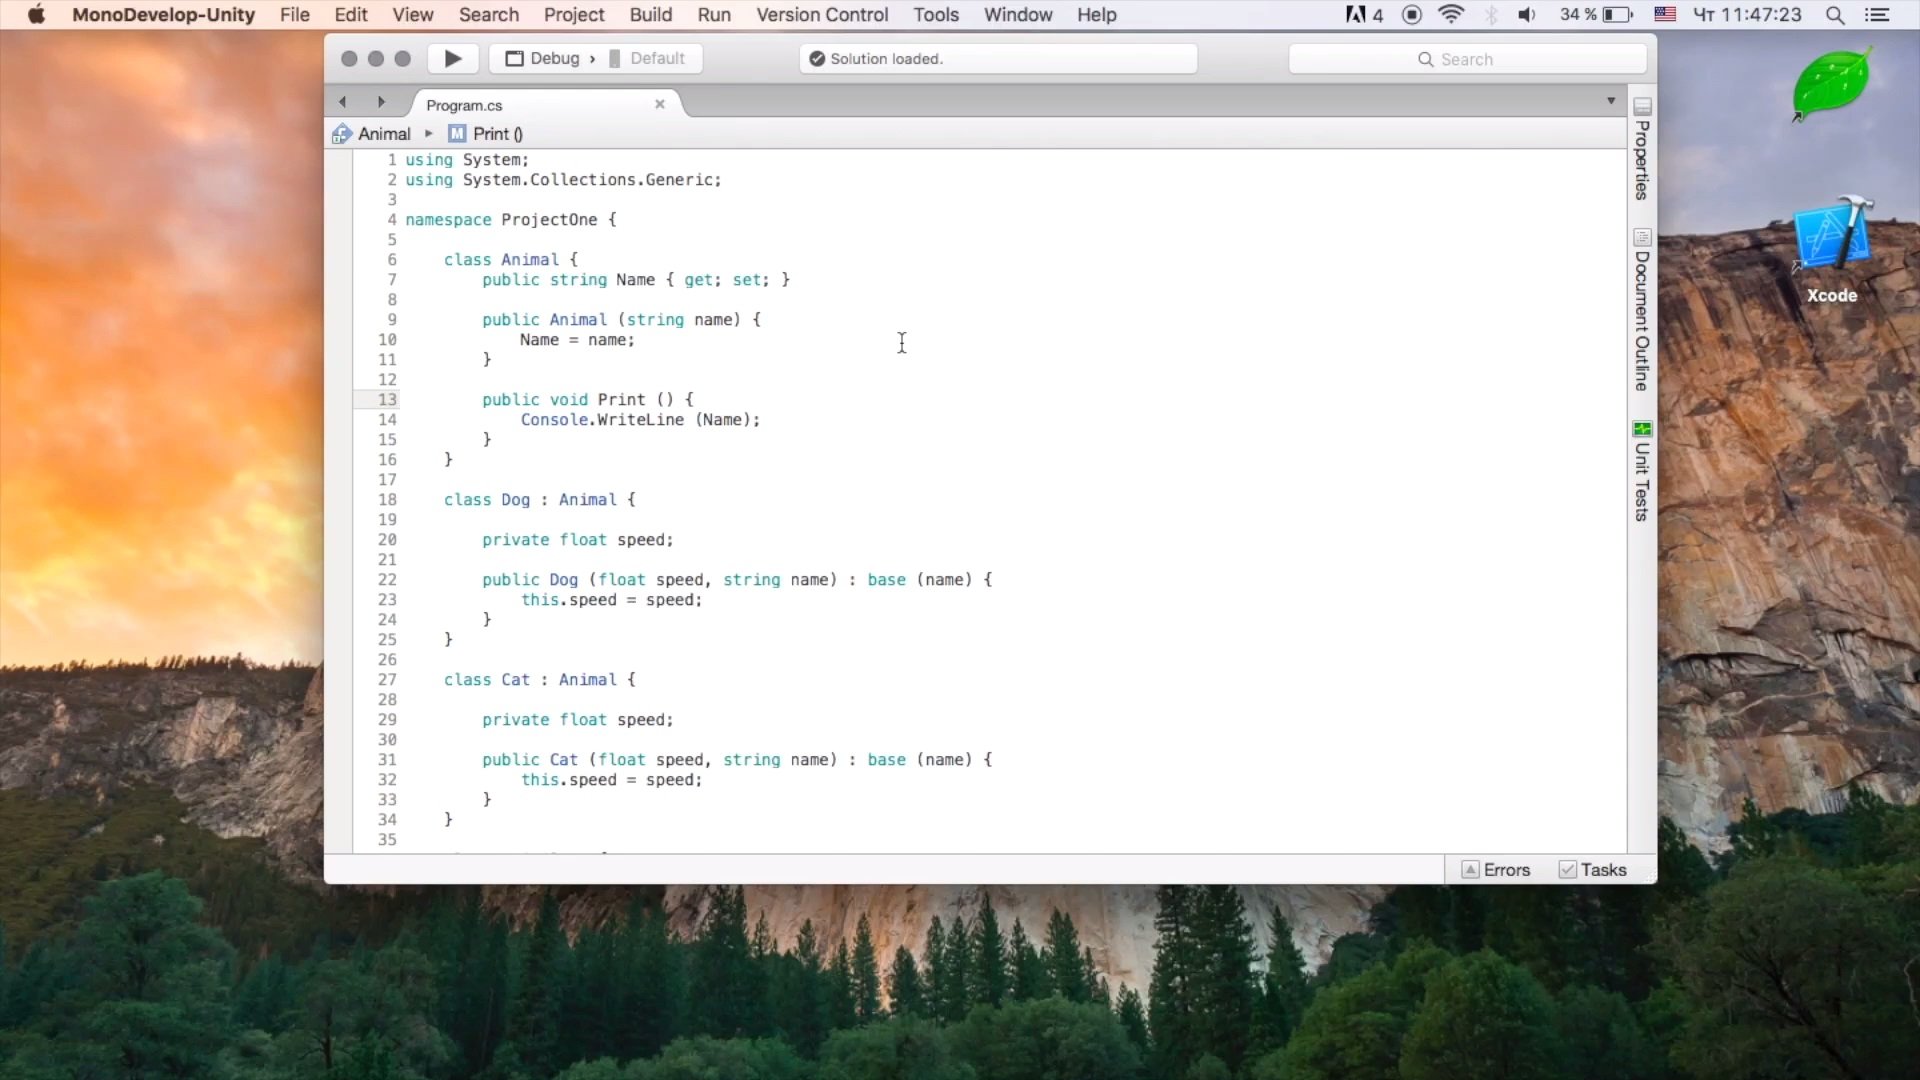The height and width of the screenshot is (1080, 1920).
Task: Open the File menu
Action: pyautogui.click(x=294, y=15)
